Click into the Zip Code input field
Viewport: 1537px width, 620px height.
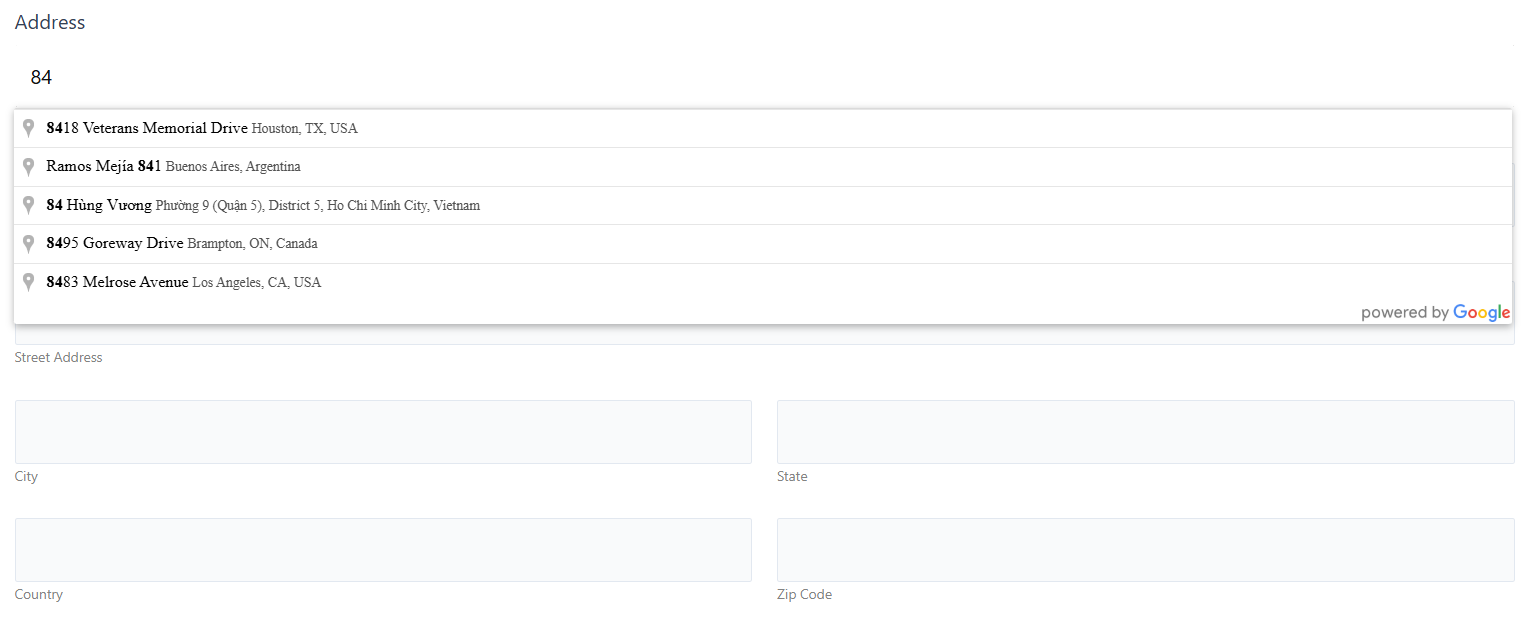pyautogui.click(x=1145, y=550)
